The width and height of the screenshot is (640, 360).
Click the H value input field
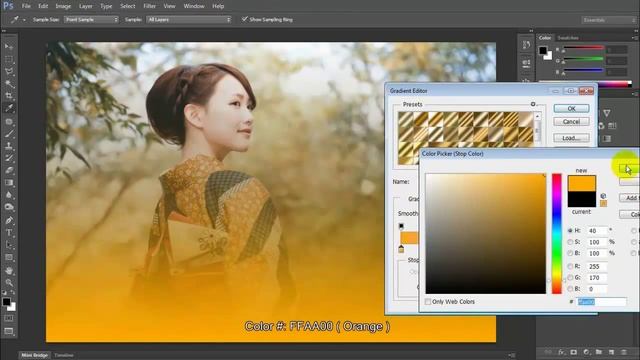(x=597, y=231)
